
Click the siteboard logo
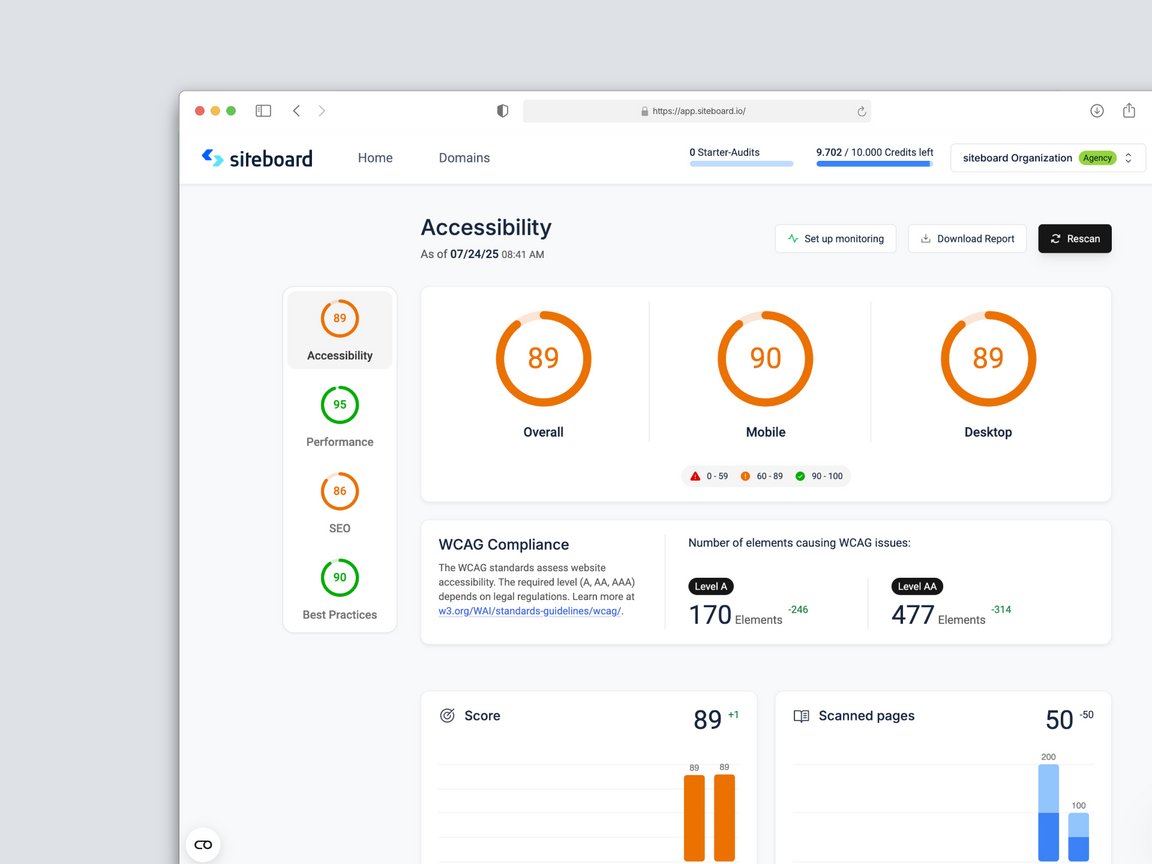click(x=257, y=158)
